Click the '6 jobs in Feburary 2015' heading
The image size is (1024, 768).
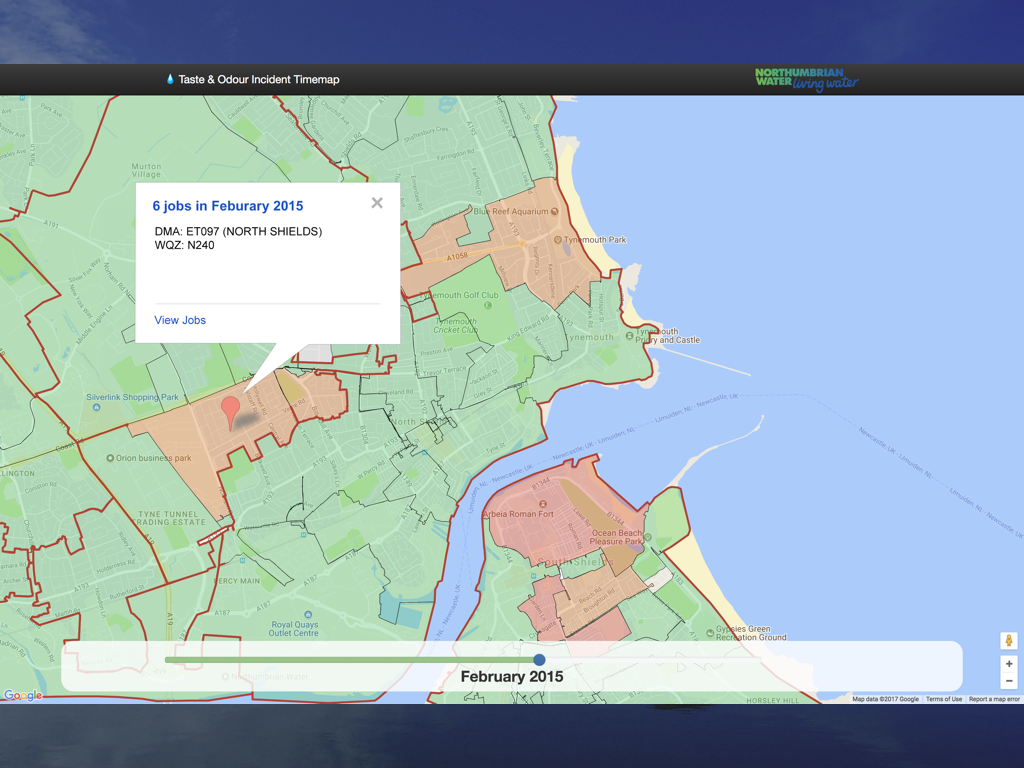[x=228, y=206]
